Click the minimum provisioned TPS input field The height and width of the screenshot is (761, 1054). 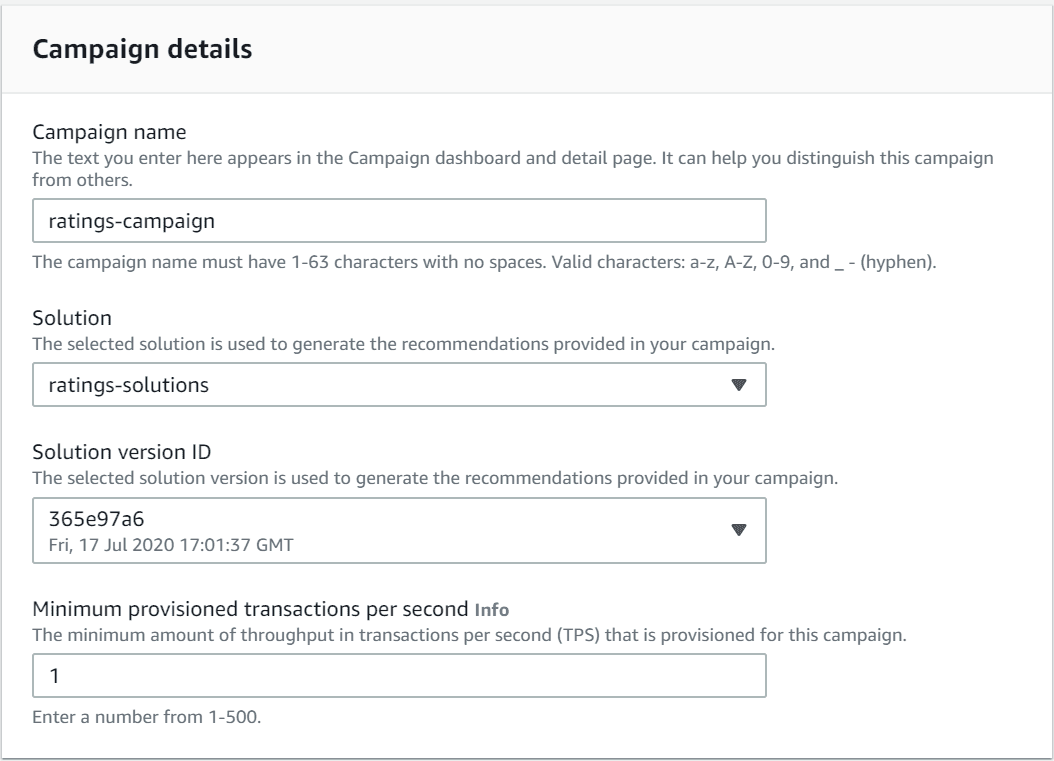pyautogui.click(x=400, y=676)
